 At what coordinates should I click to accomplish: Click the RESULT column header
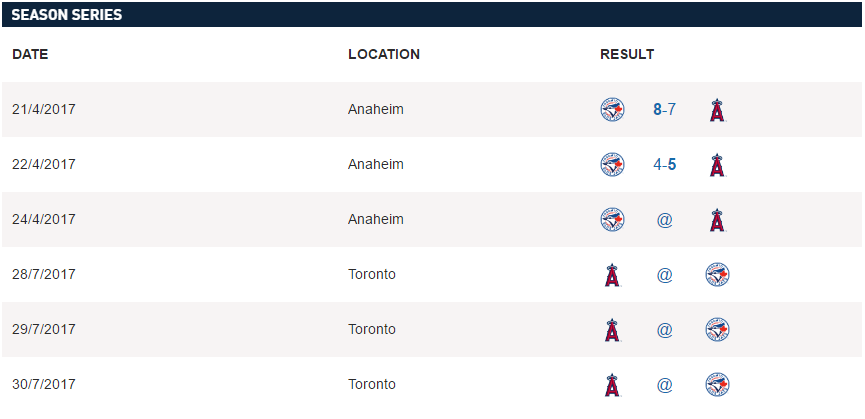[627, 54]
